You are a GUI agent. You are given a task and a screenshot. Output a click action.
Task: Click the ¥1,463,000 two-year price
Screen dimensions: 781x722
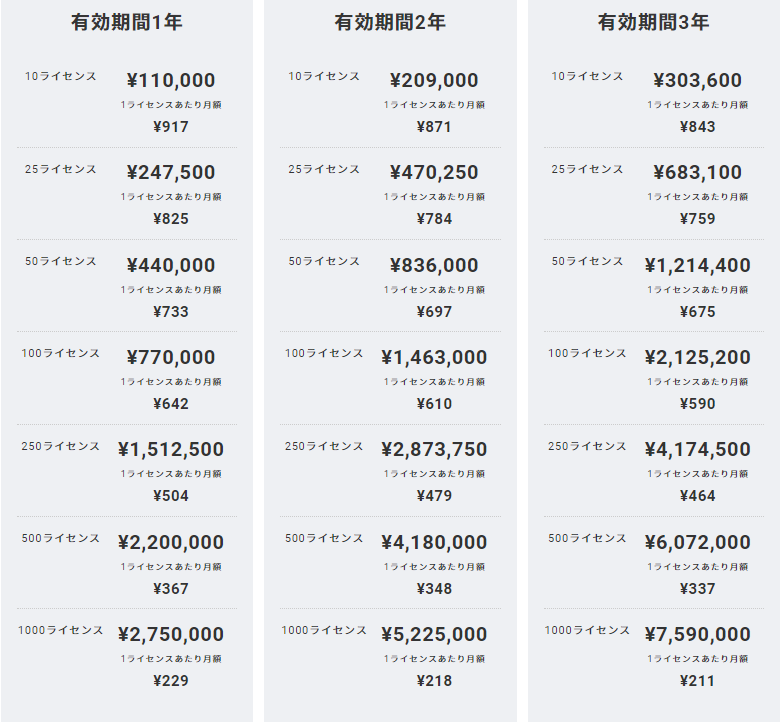point(434,357)
